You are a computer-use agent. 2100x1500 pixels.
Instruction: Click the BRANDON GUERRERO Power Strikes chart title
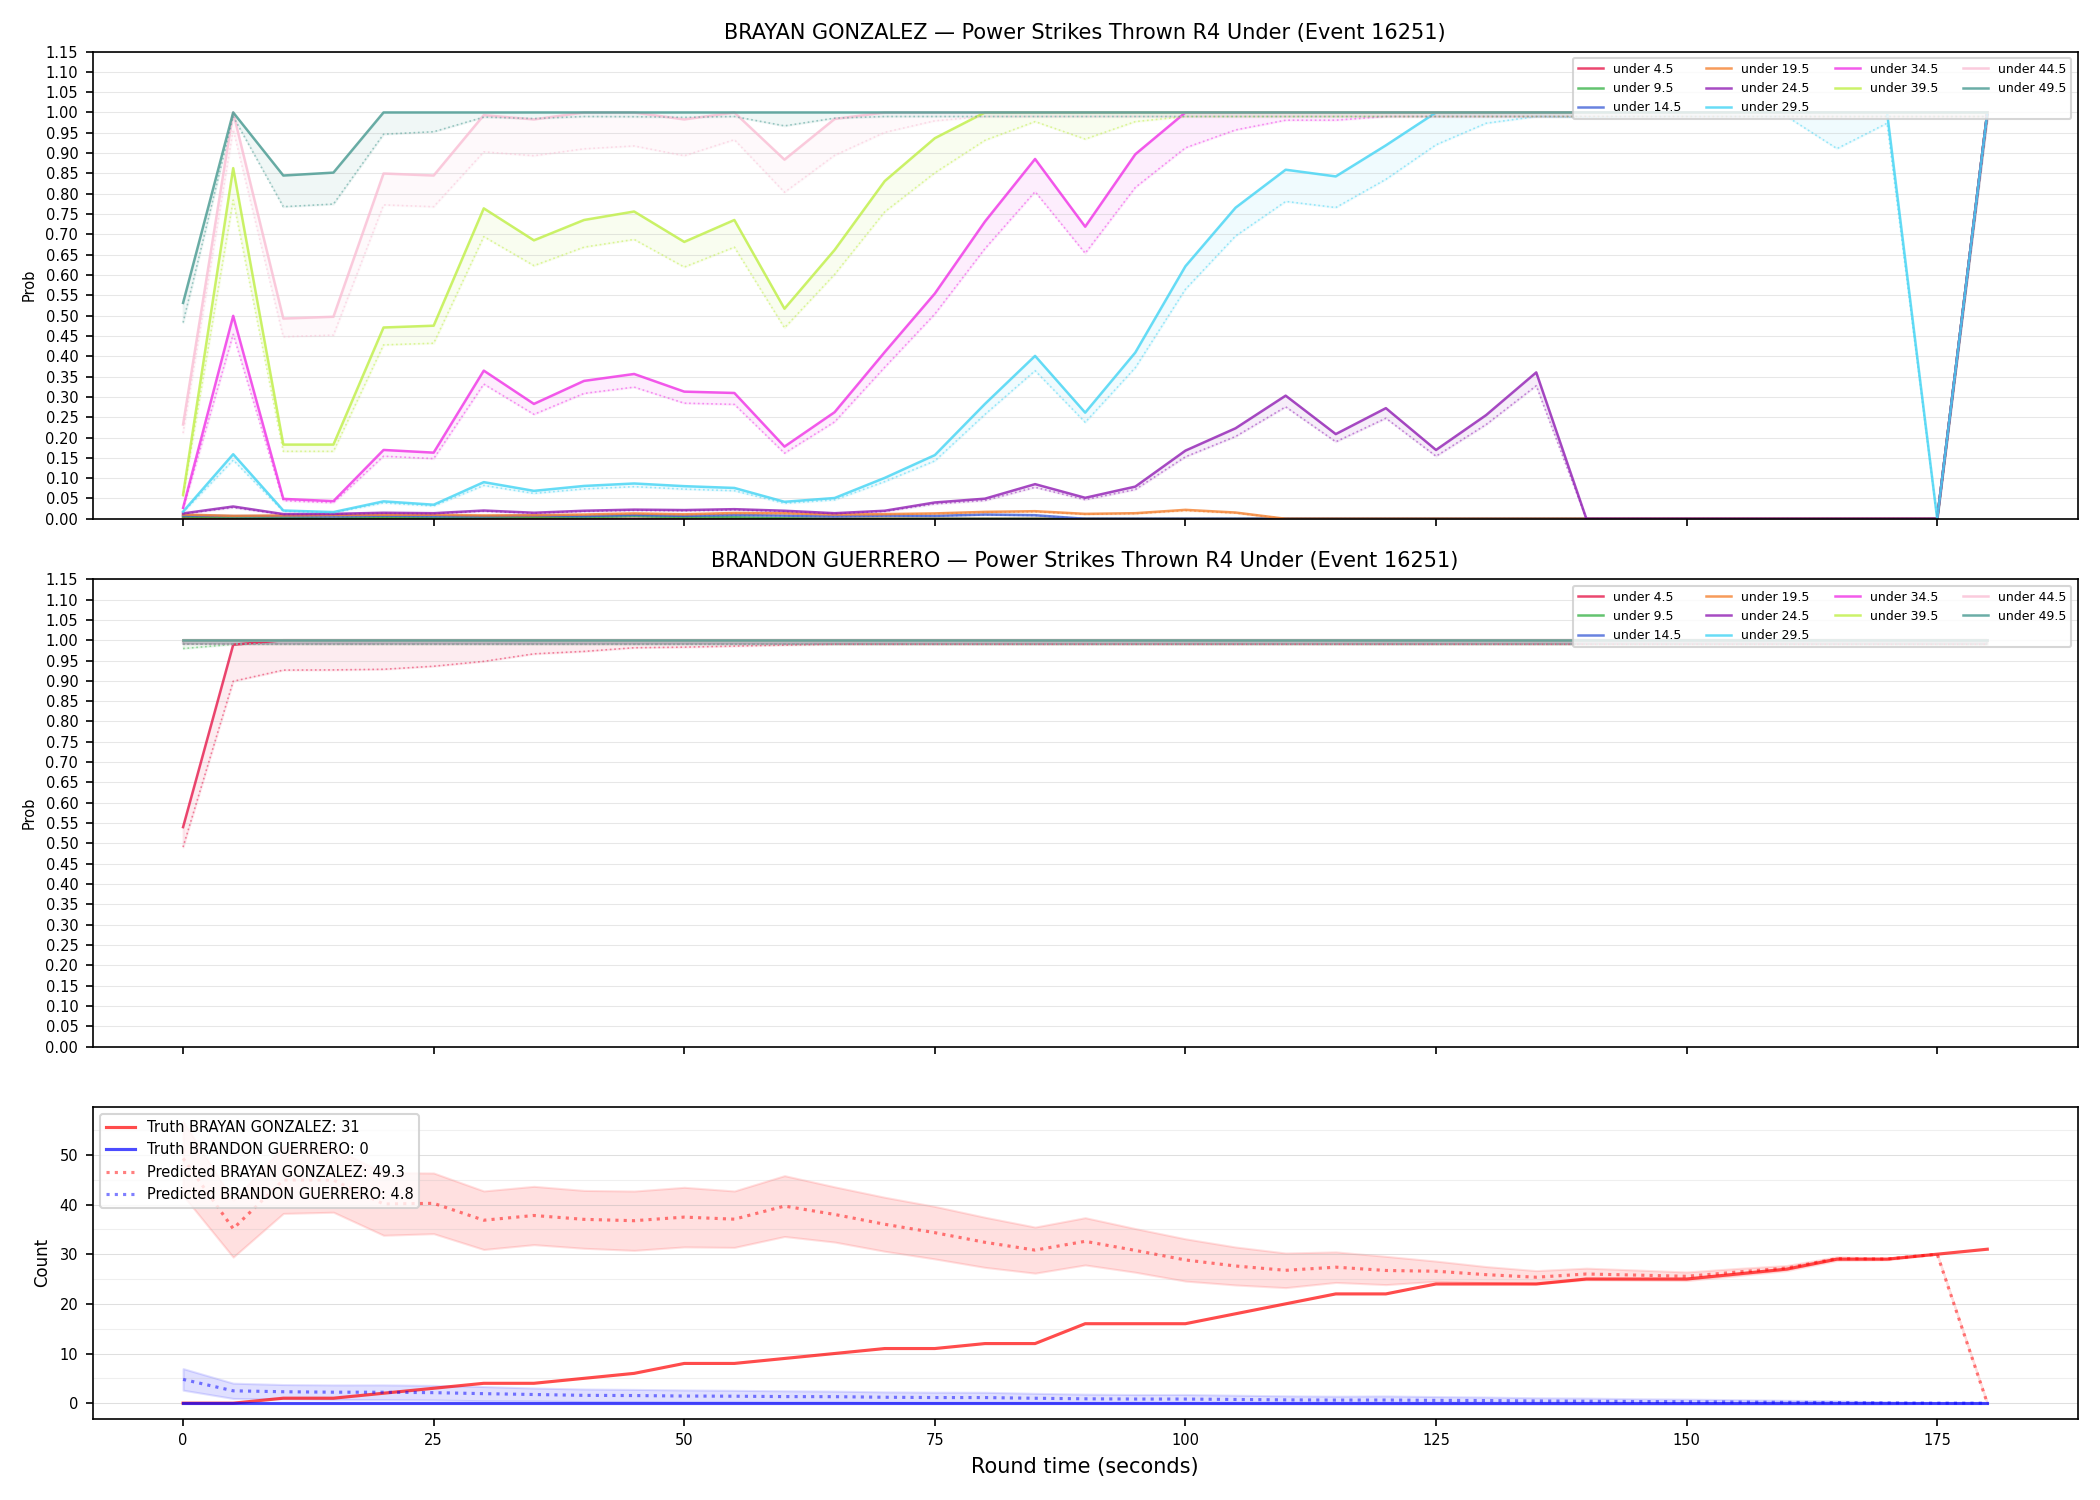[1084, 560]
